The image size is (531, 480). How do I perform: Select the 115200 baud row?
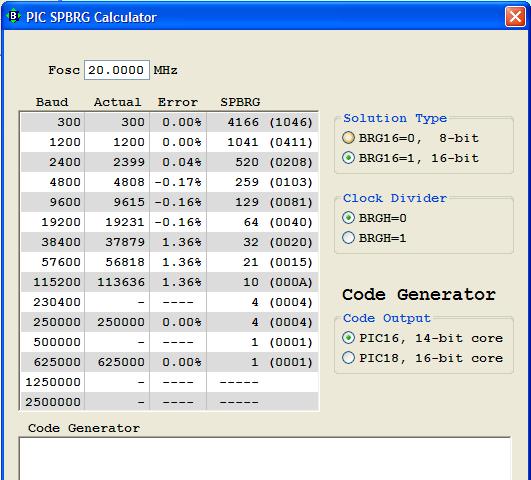169,282
